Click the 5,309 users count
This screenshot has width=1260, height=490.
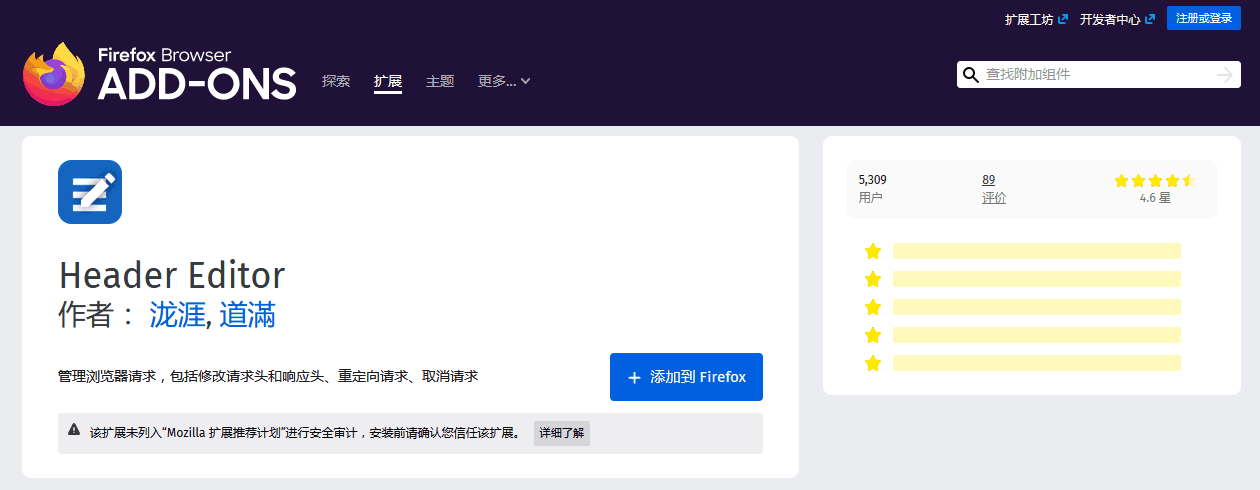[x=872, y=180]
